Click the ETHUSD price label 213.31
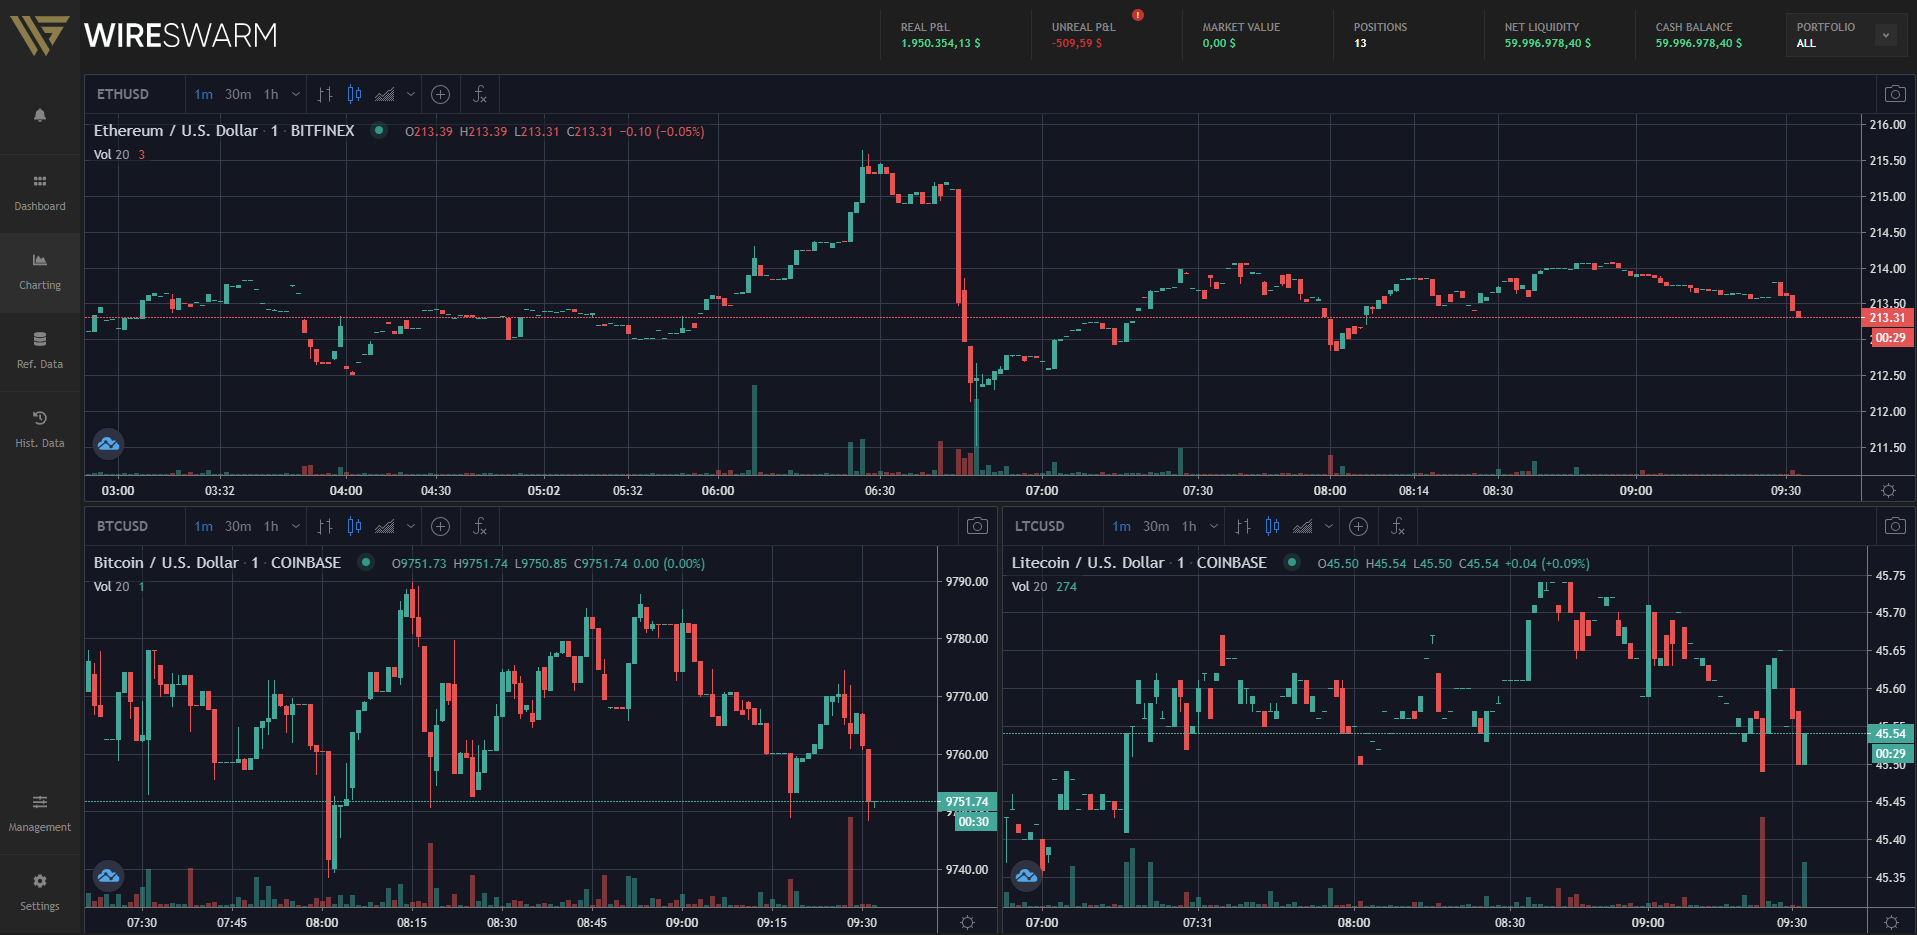The height and width of the screenshot is (935, 1917). [1888, 317]
